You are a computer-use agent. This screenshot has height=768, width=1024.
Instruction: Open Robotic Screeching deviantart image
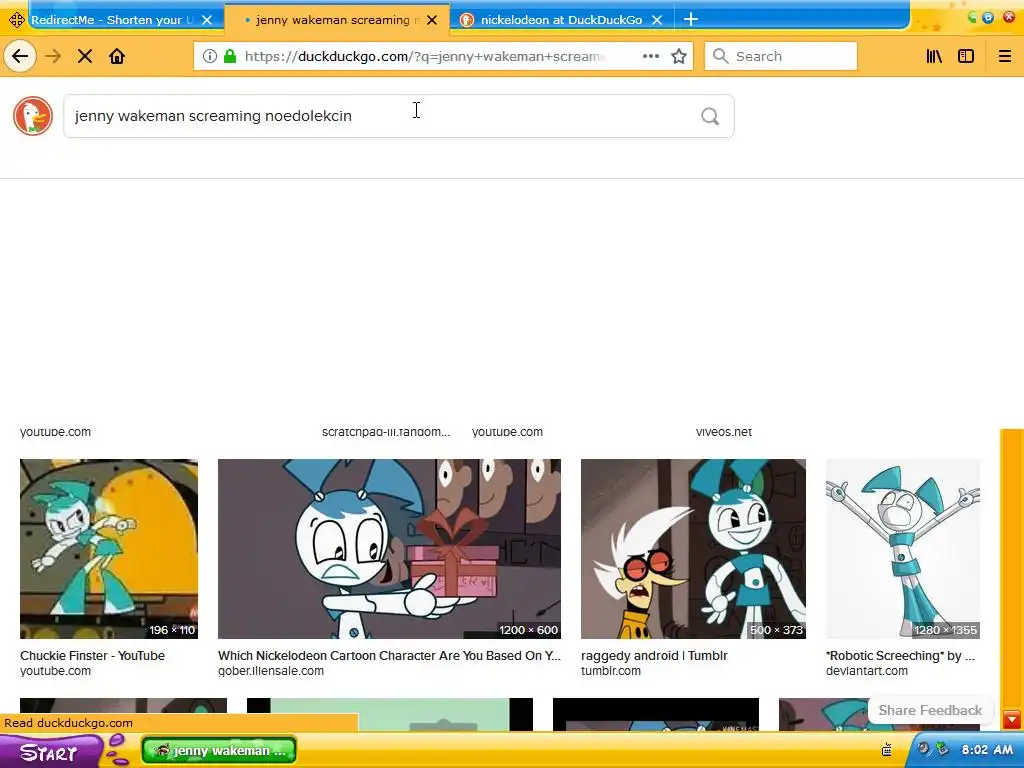point(903,549)
